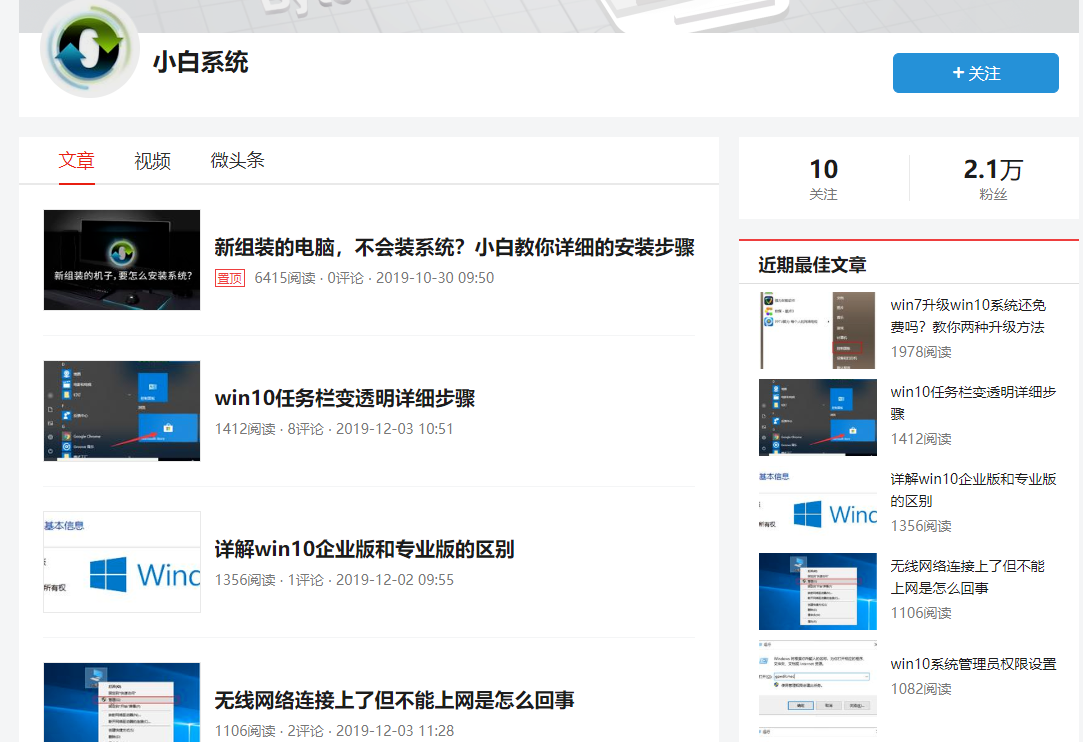Viewport: 1083px width, 742px height.
Task: Click the 小白系统 account name
Action: pyautogui.click(x=200, y=62)
